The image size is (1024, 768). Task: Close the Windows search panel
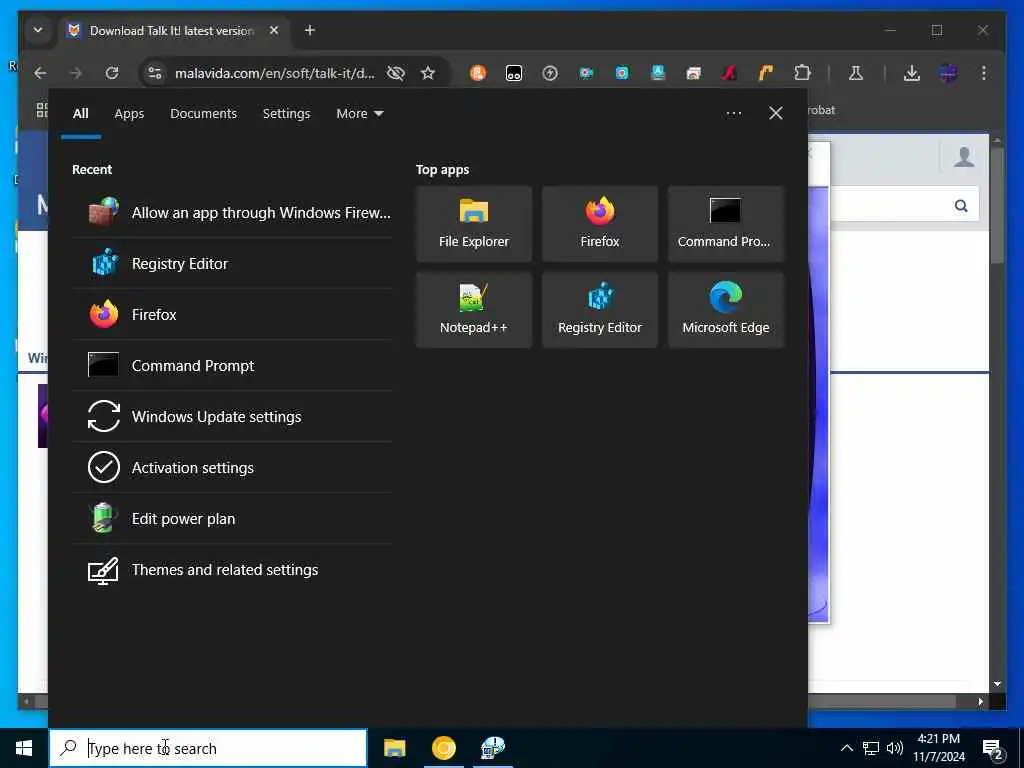pos(776,114)
